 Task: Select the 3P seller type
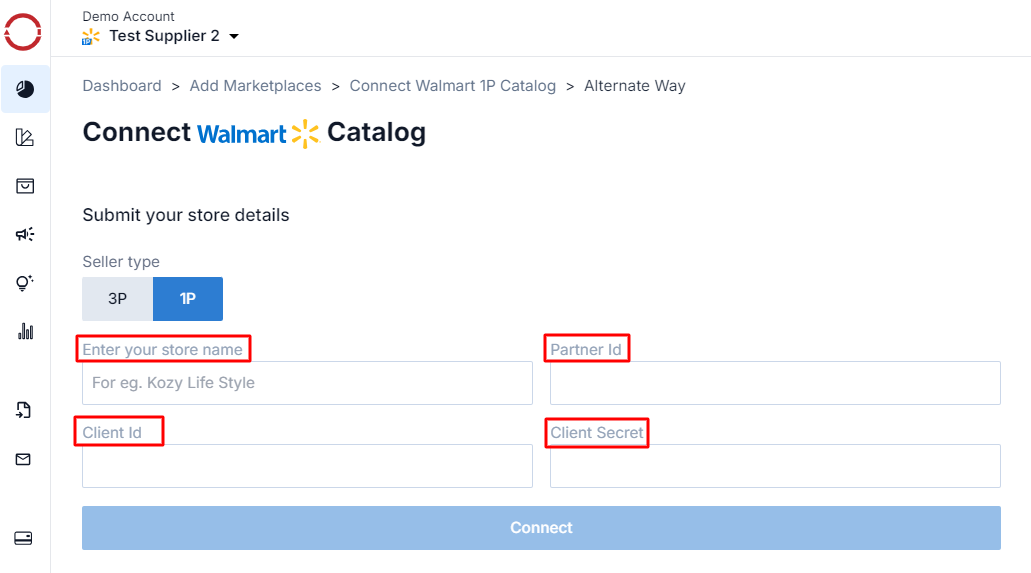pyautogui.click(x=118, y=299)
